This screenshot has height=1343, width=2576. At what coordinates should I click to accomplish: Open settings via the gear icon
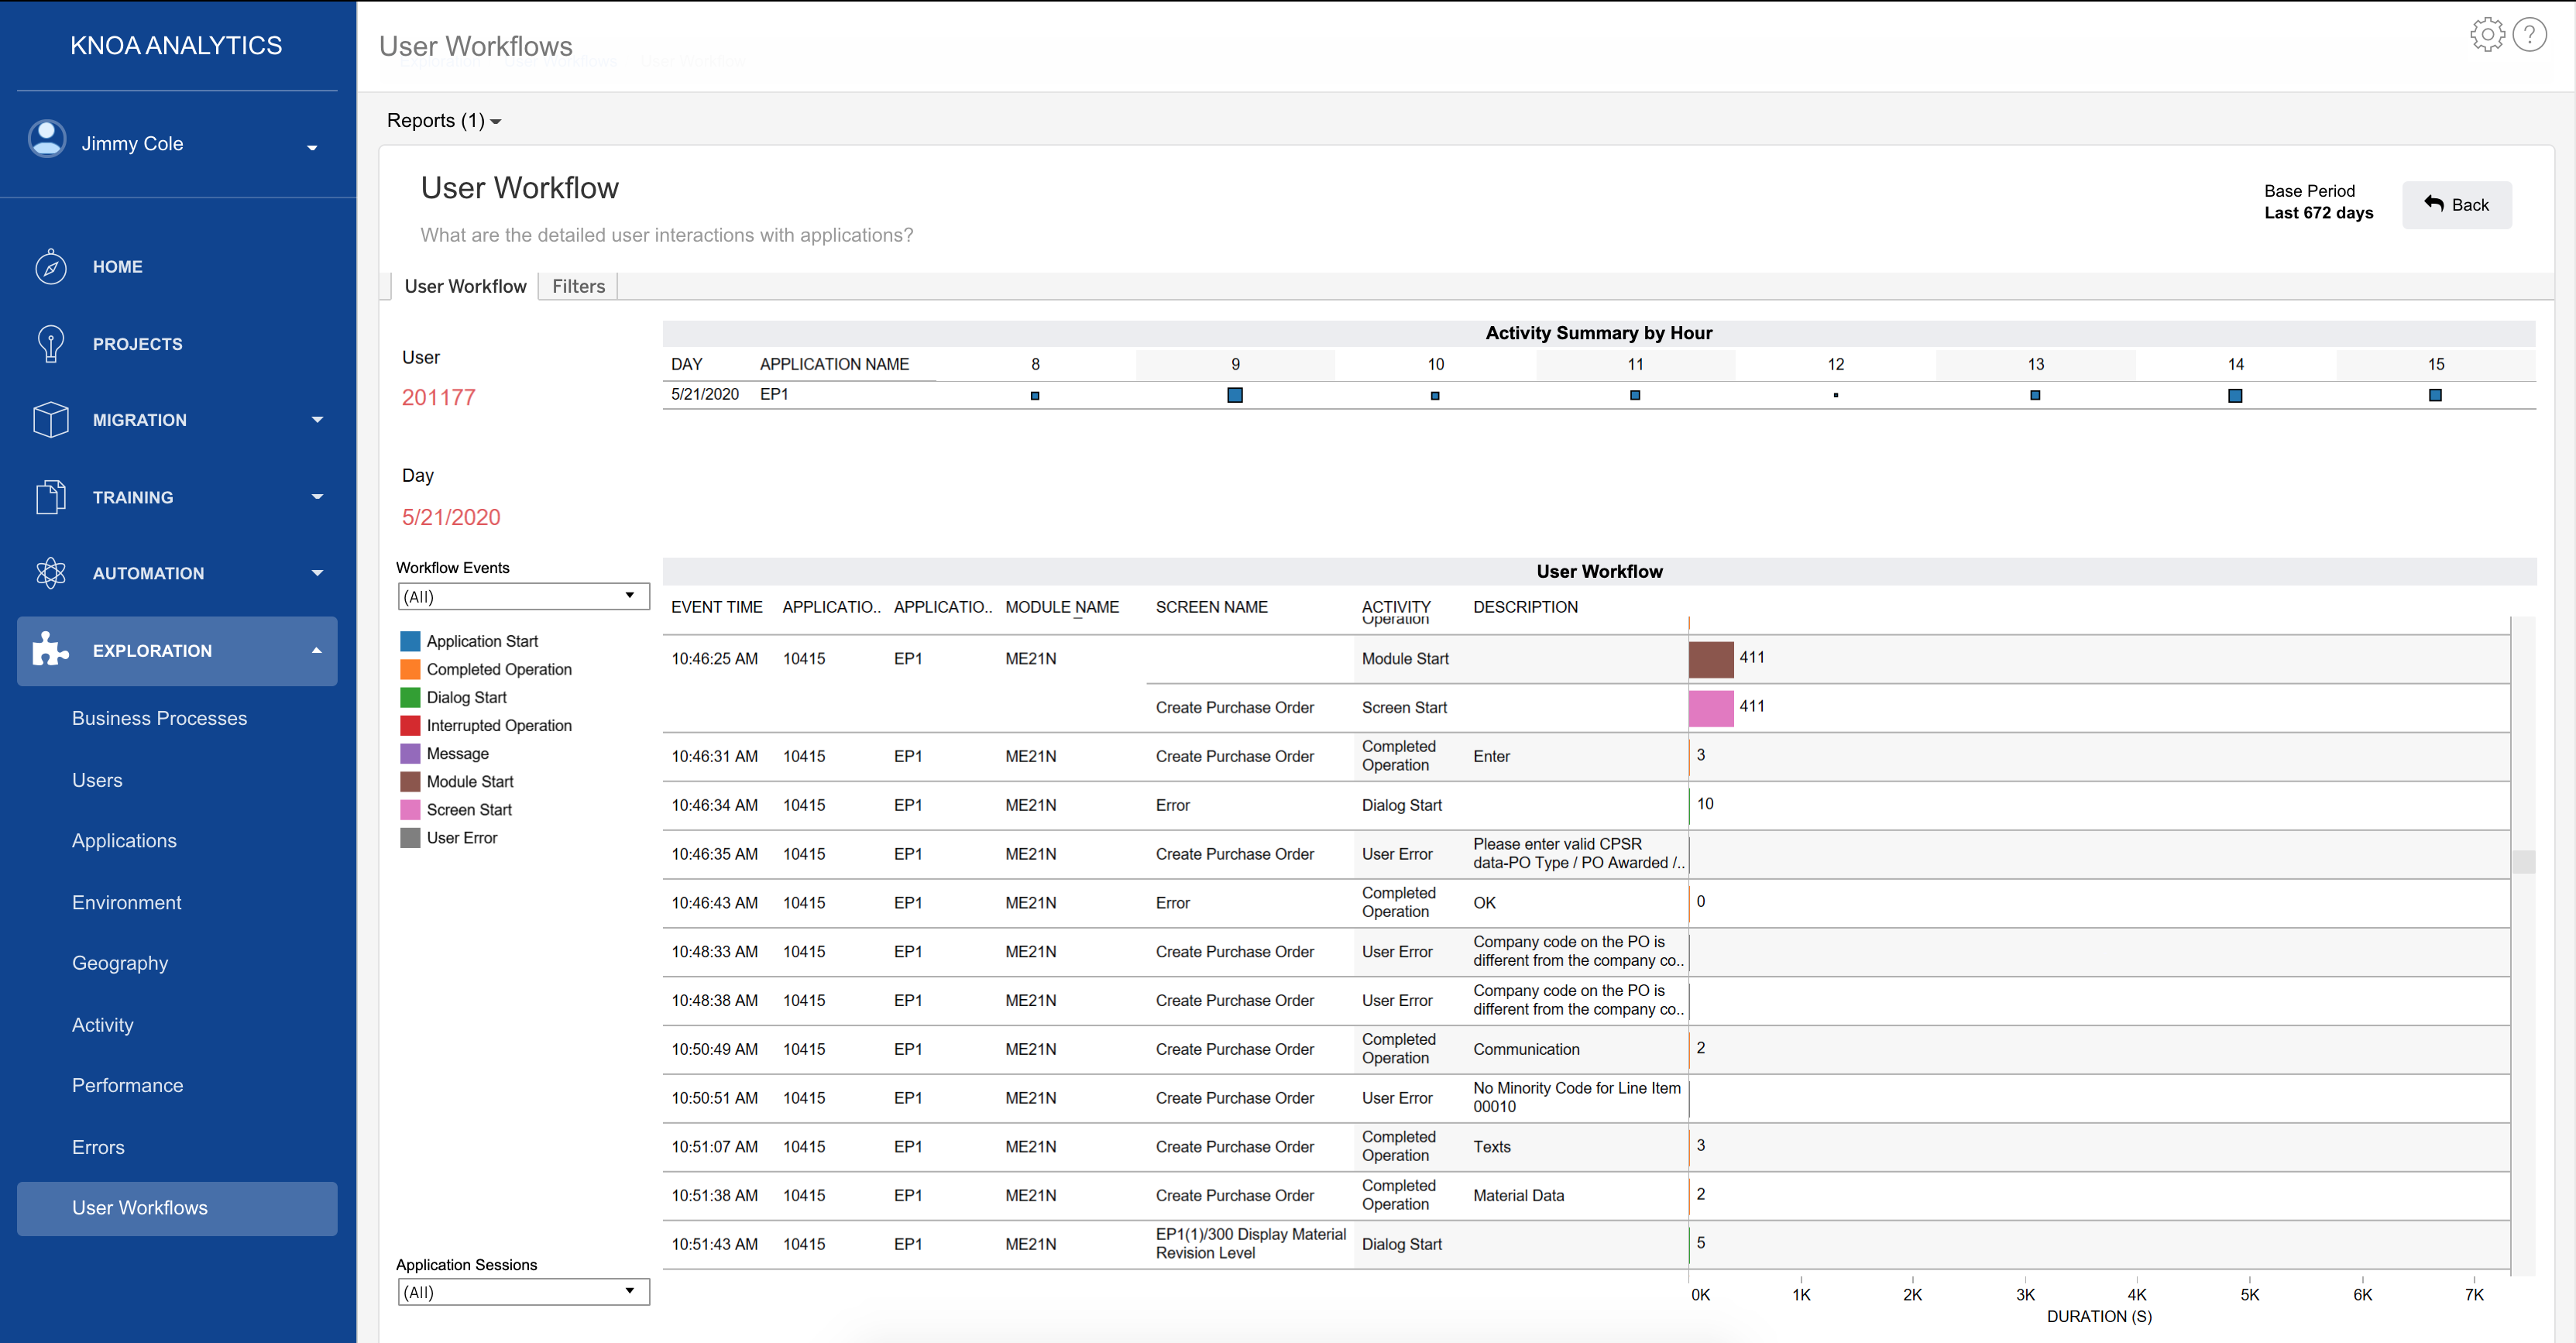coord(2487,35)
